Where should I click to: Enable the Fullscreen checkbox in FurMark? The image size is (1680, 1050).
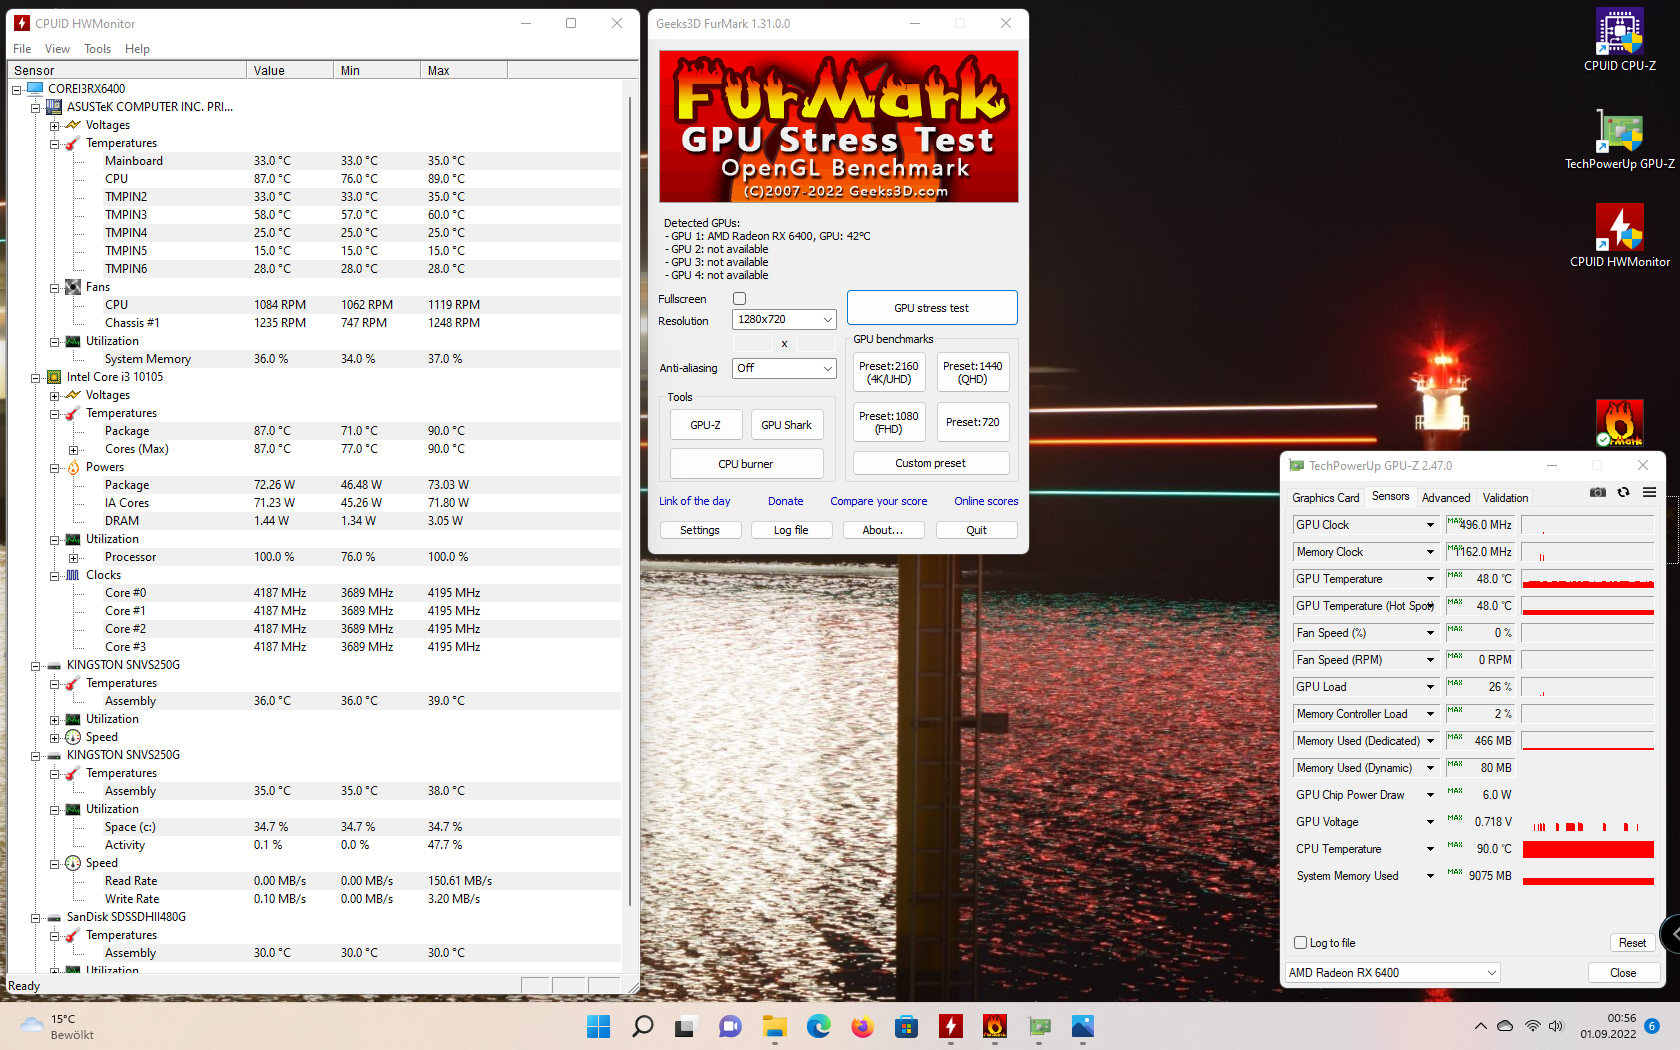tap(740, 299)
